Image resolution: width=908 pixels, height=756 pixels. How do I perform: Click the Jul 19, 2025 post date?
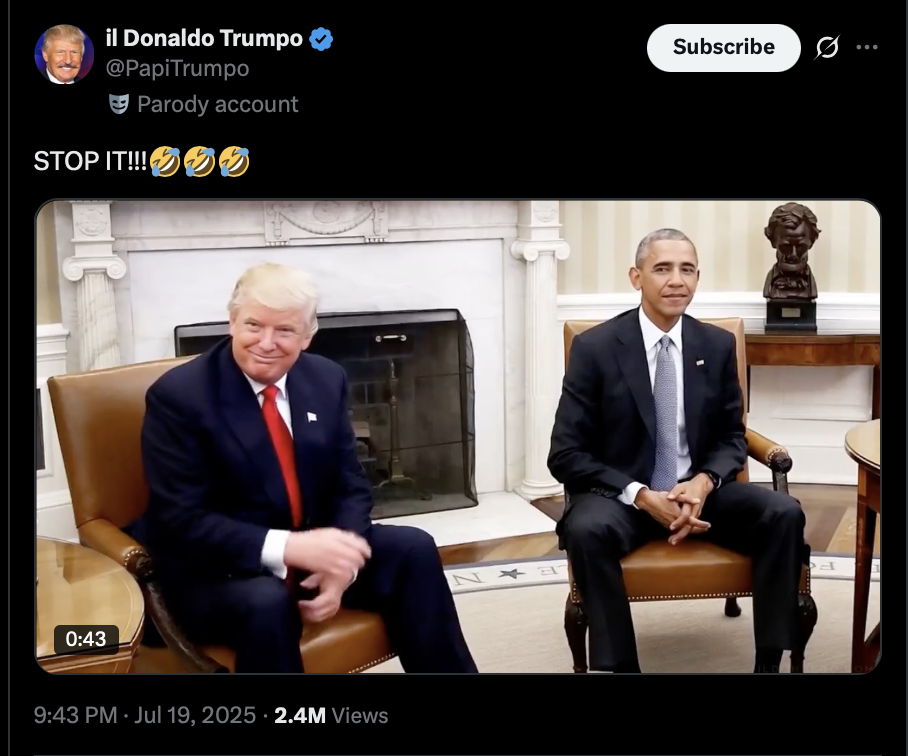(x=195, y=715)
